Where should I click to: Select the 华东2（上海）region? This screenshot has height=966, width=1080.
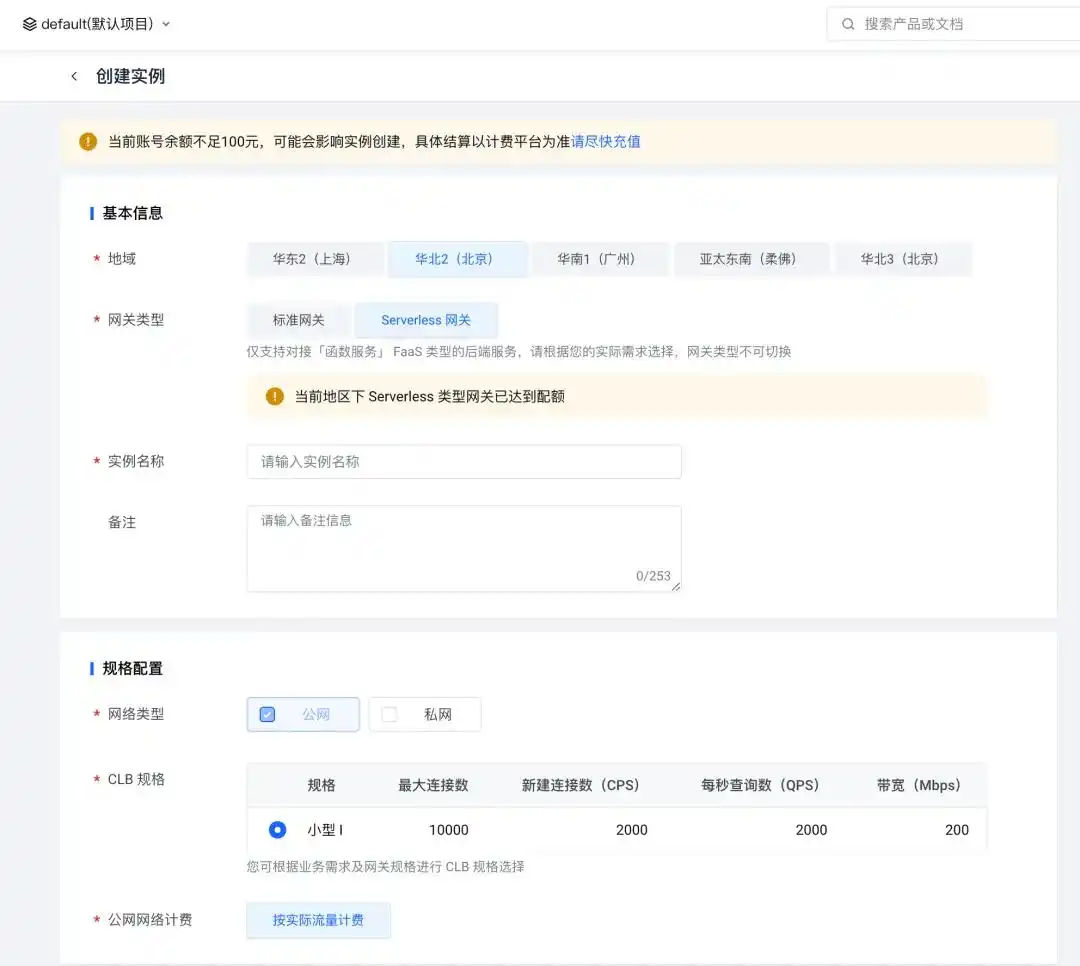(x=315, y=258)
